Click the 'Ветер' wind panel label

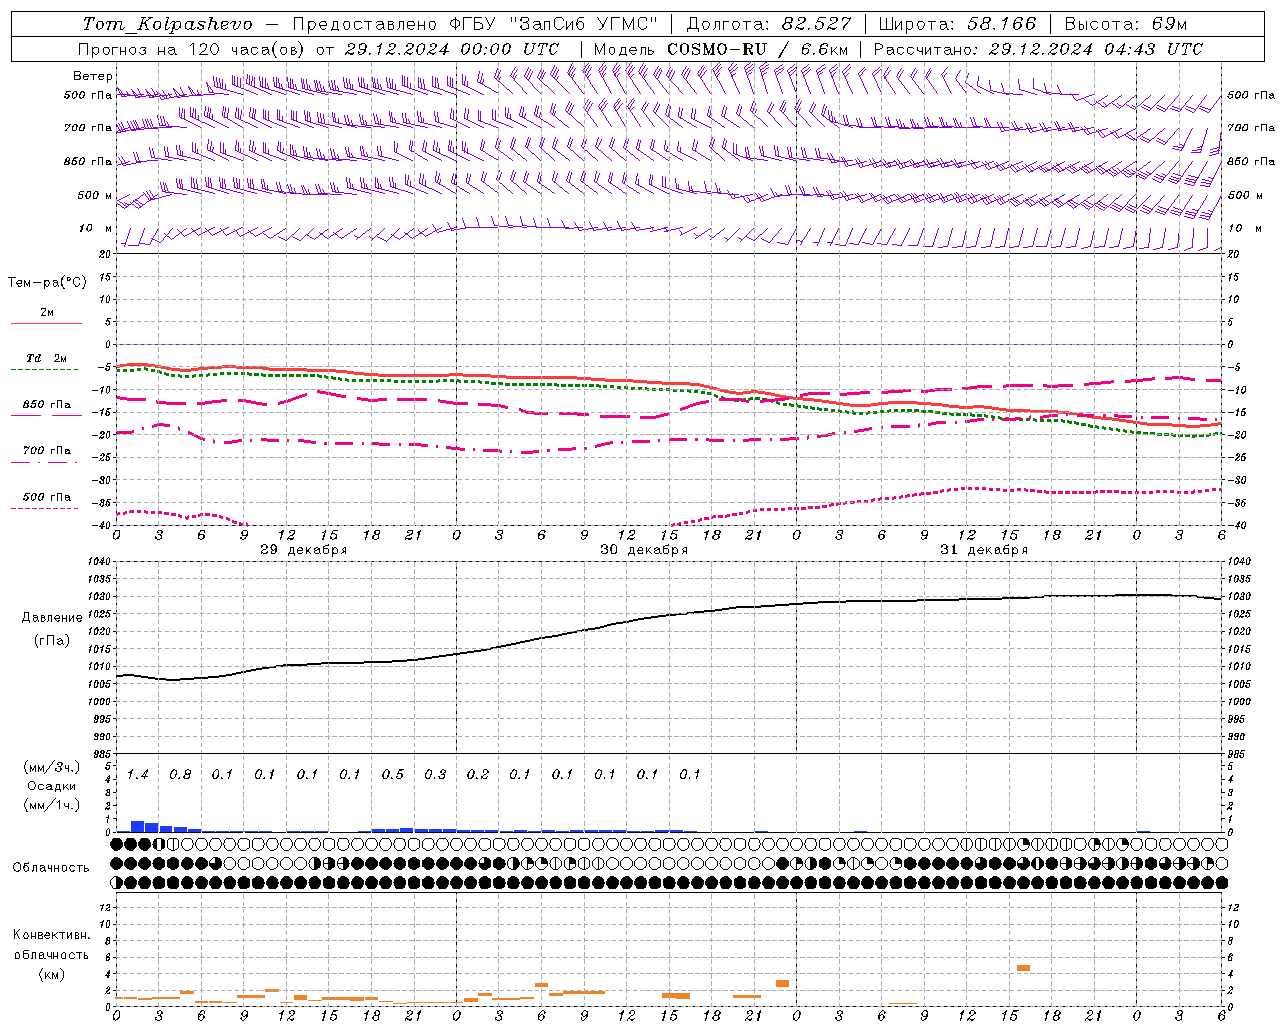tap(93, 76)
